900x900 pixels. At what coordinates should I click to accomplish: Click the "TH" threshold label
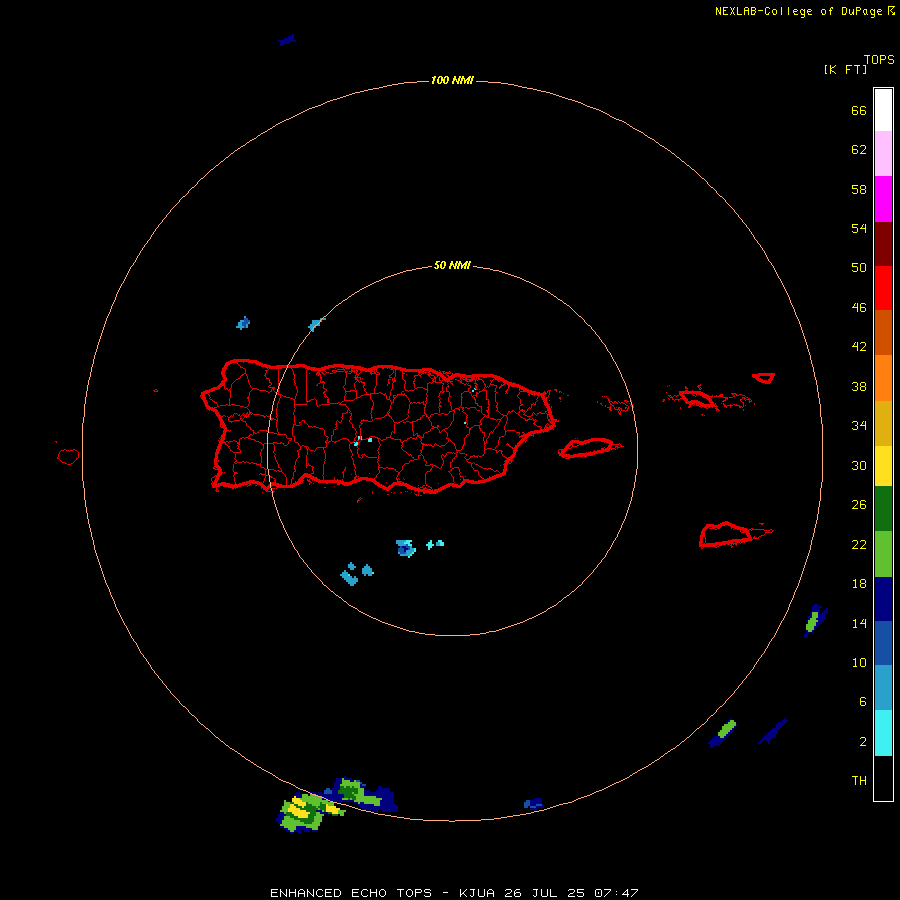[859, 780]
